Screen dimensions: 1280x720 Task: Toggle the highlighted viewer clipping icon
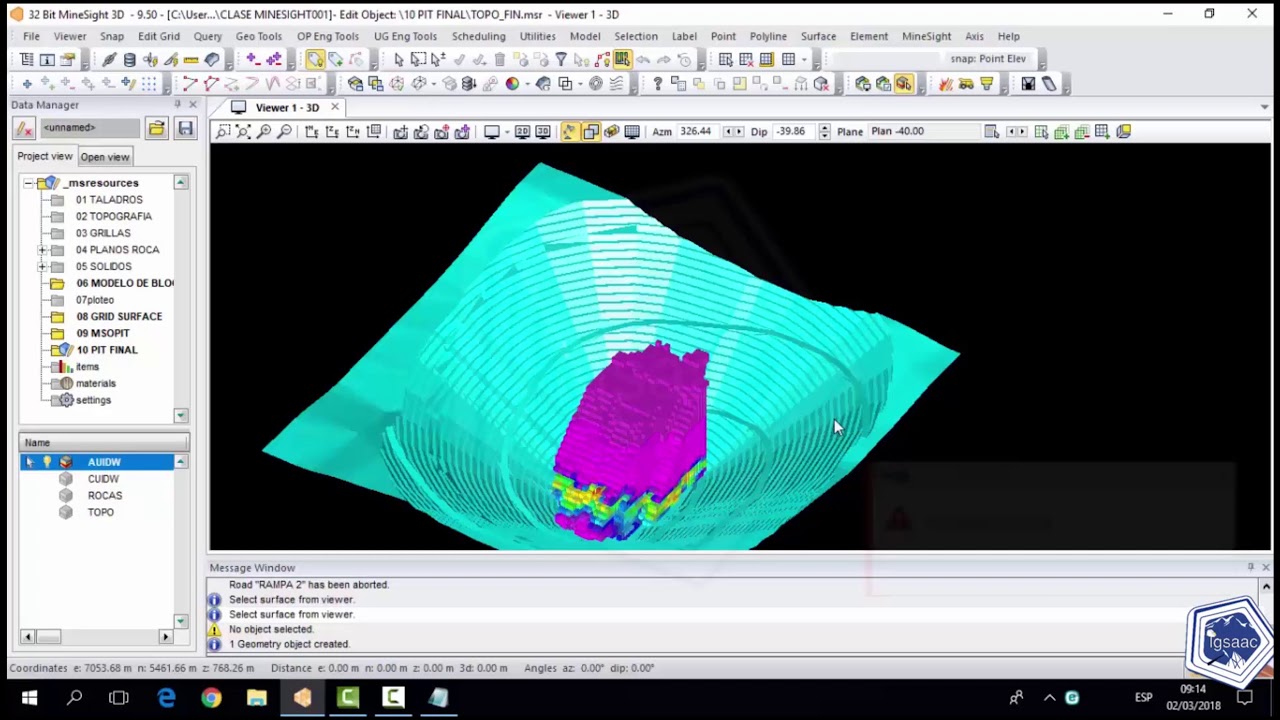pyautogui.click(x=590, y=131)
